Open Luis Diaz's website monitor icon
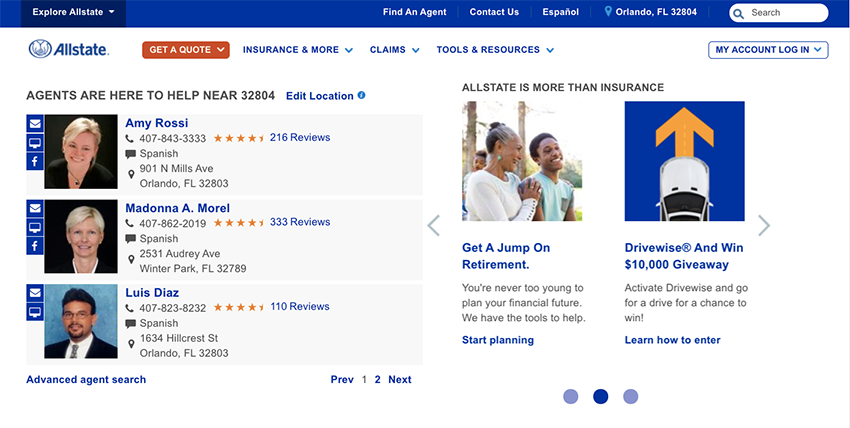850x428 pixels. click(x=35, y=312)
